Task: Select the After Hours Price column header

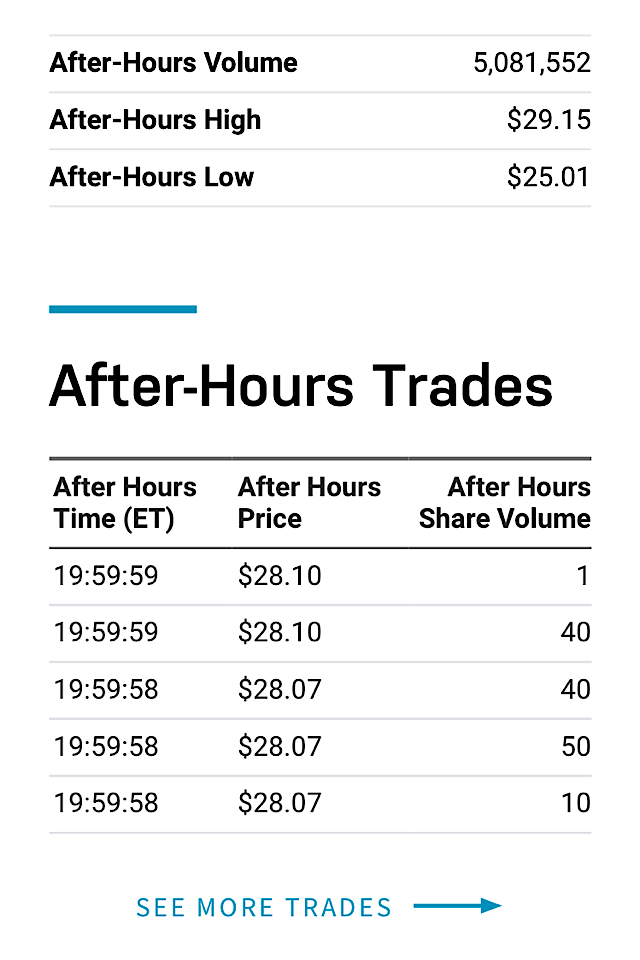Action: (309, 503)
